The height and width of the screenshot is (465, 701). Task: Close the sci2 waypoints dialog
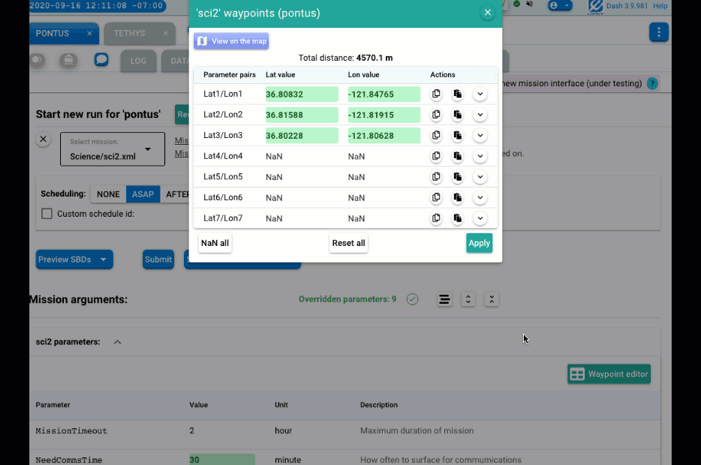487,13
